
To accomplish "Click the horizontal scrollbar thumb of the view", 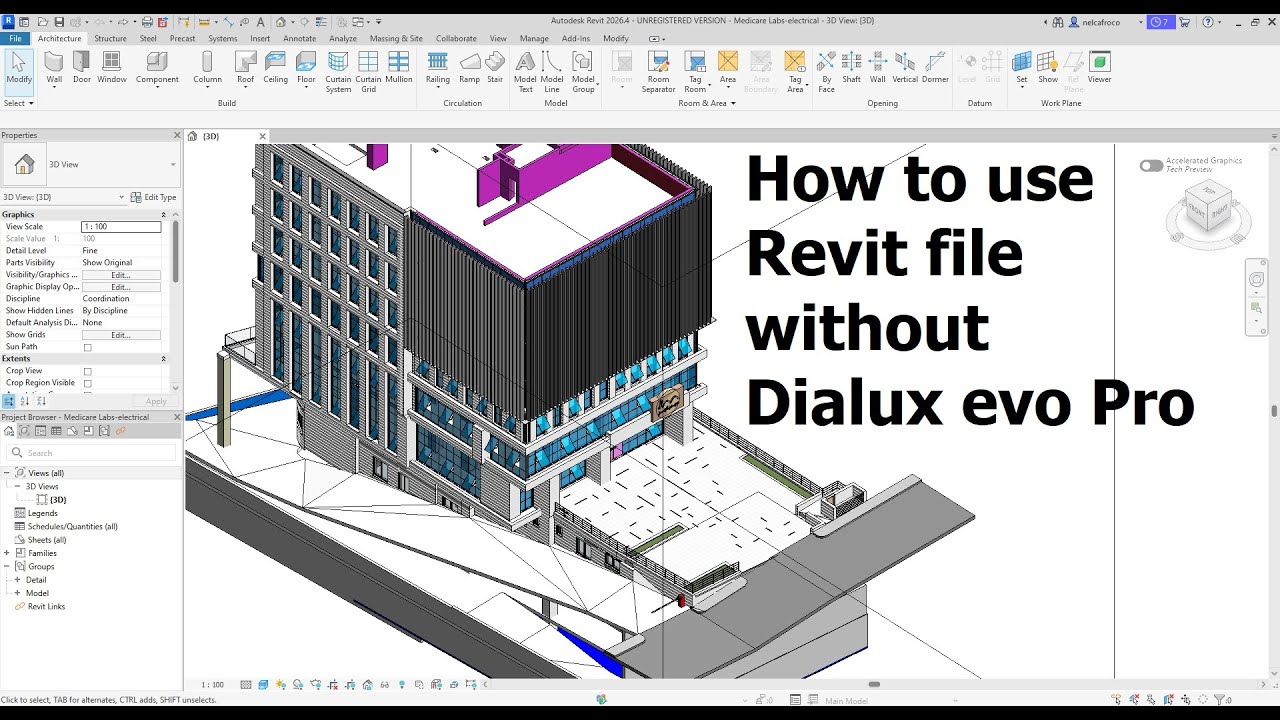I will point(874,684).
